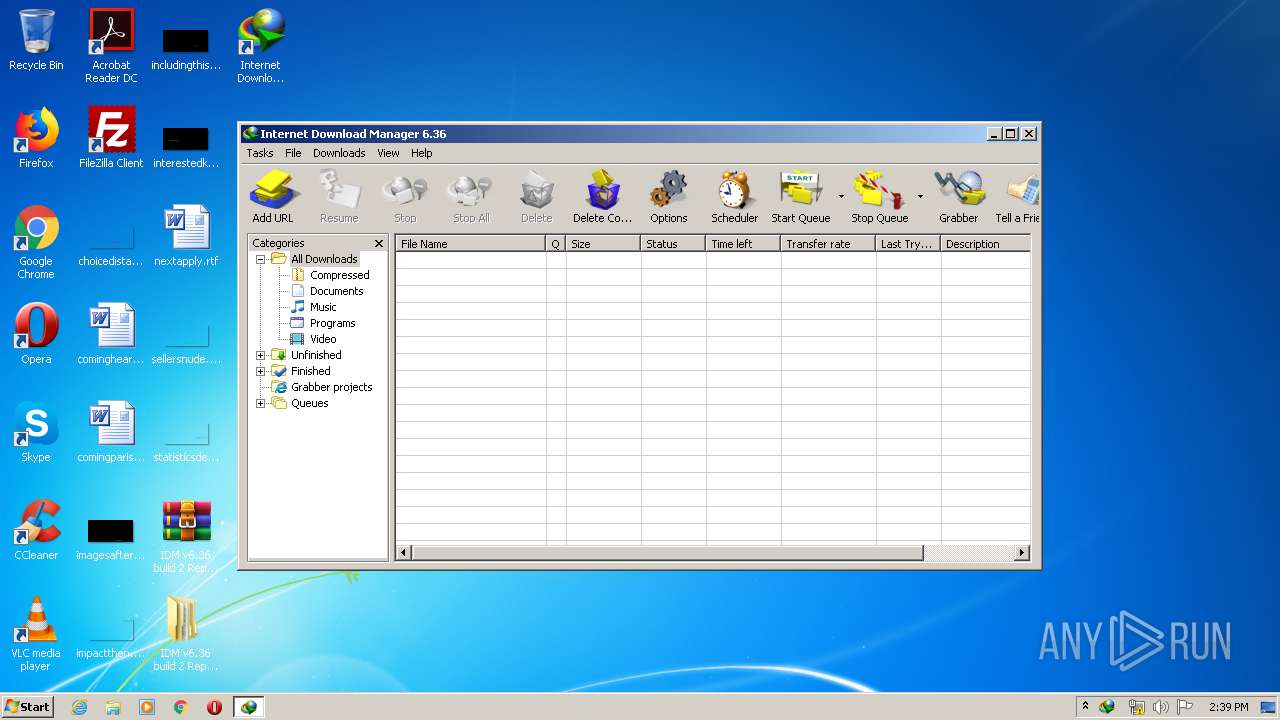Open the Opera desktop icon
The height and width of the screenshot is (720, 1280).
36,334
